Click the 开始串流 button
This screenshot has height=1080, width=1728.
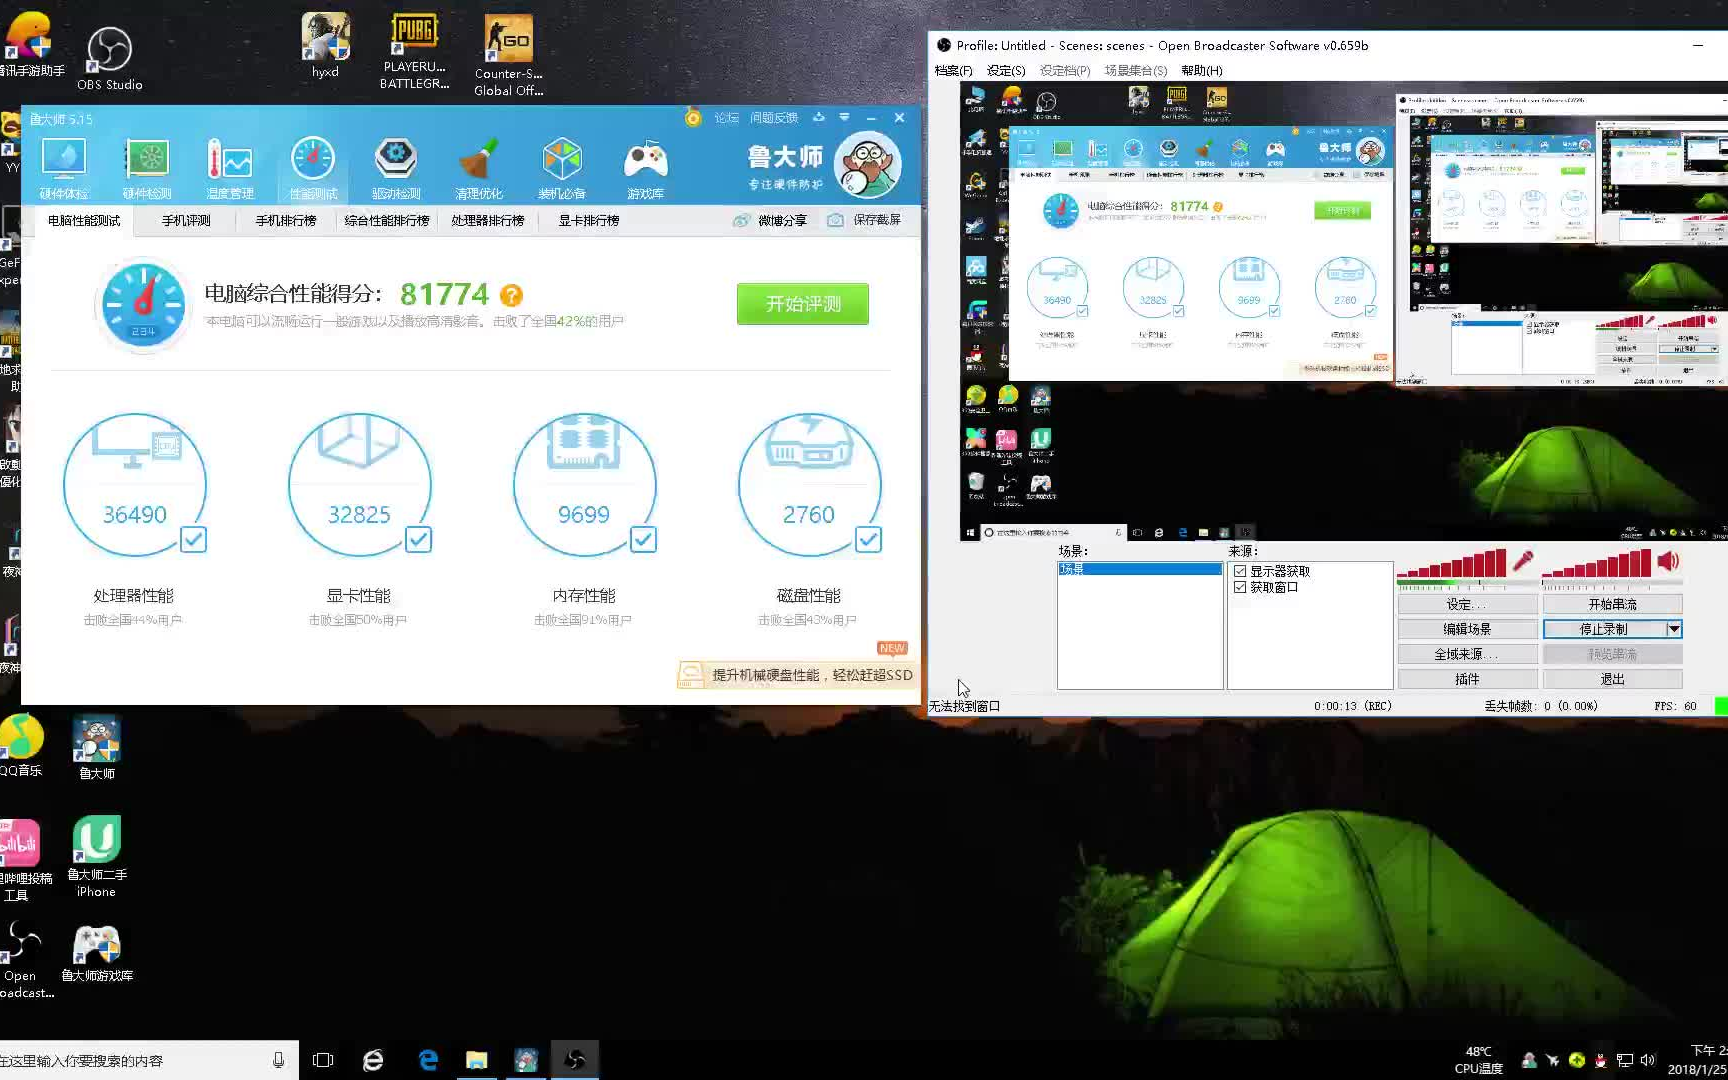coord(1612,604)
